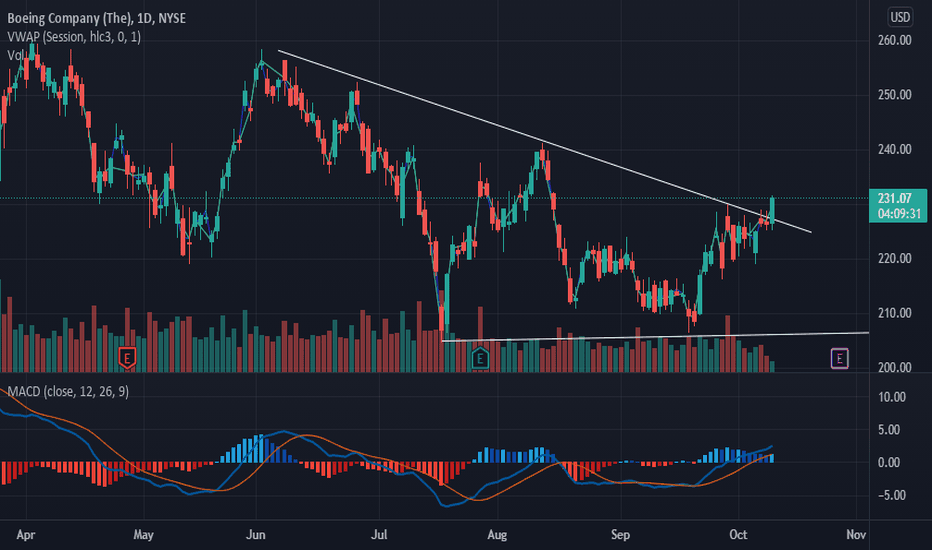
Task: Click the Oct label on time axis
Action: (x=738, y=535)
